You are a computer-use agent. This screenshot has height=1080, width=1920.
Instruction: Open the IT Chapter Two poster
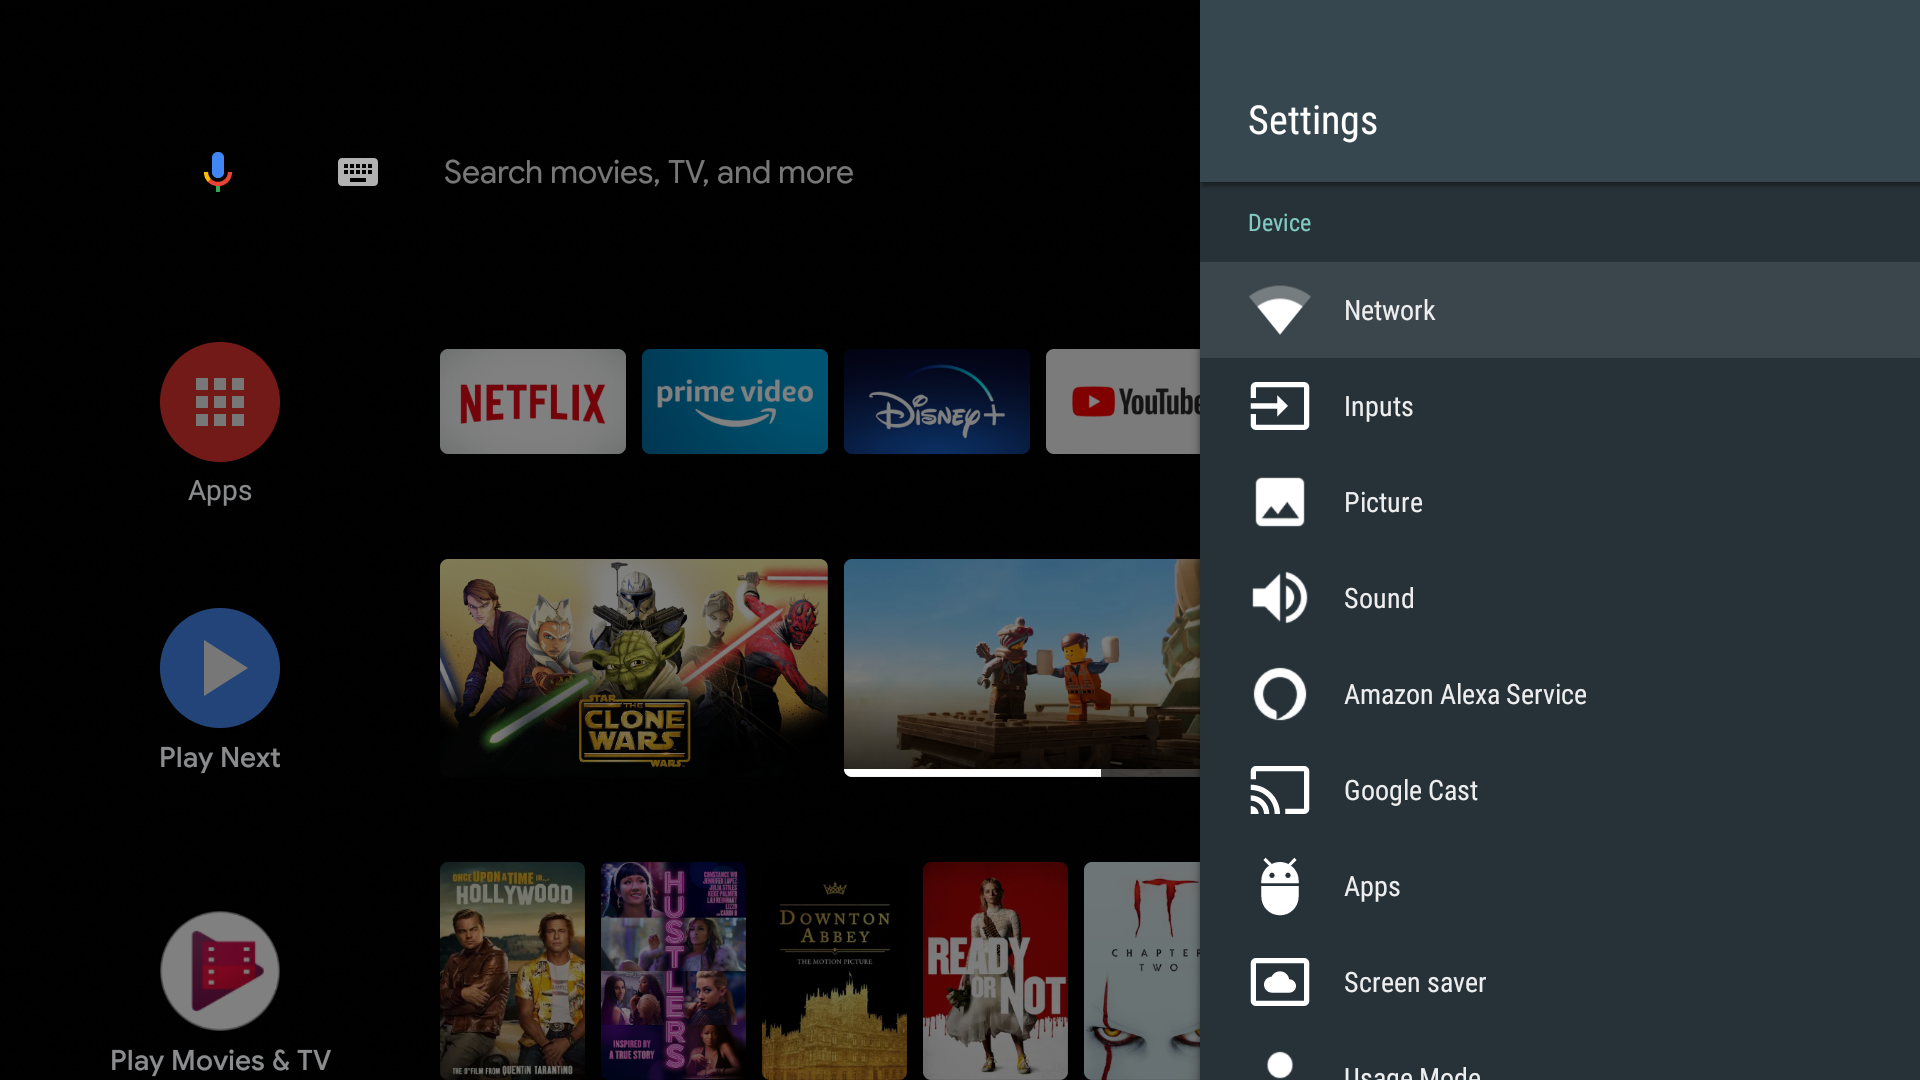coord(1142,971)
